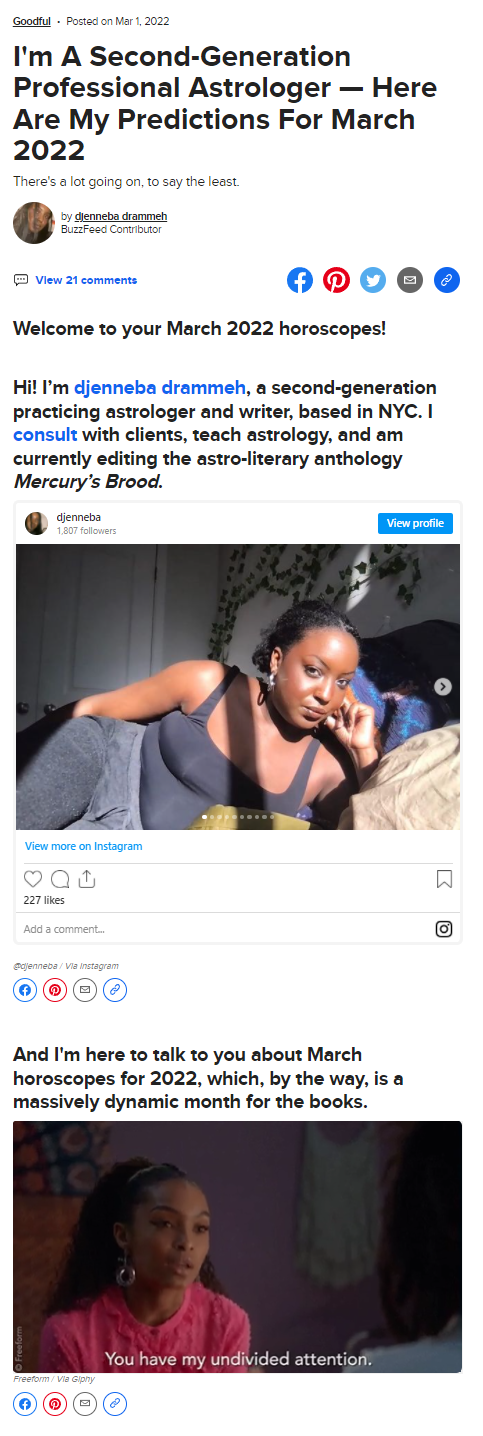Email the article using the gray envelope icon
This screenshot has width=483, height=1436.
[410, 280]
